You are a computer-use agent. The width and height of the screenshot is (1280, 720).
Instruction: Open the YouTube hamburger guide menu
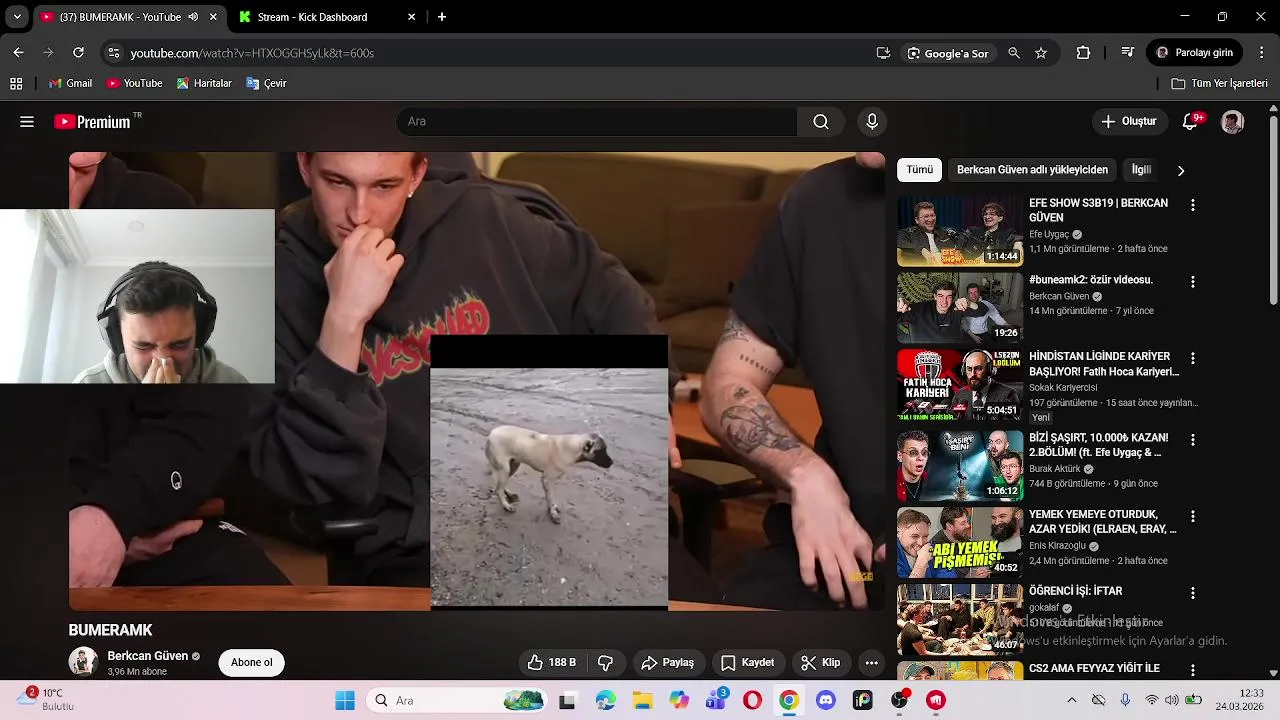pos(27,122)
